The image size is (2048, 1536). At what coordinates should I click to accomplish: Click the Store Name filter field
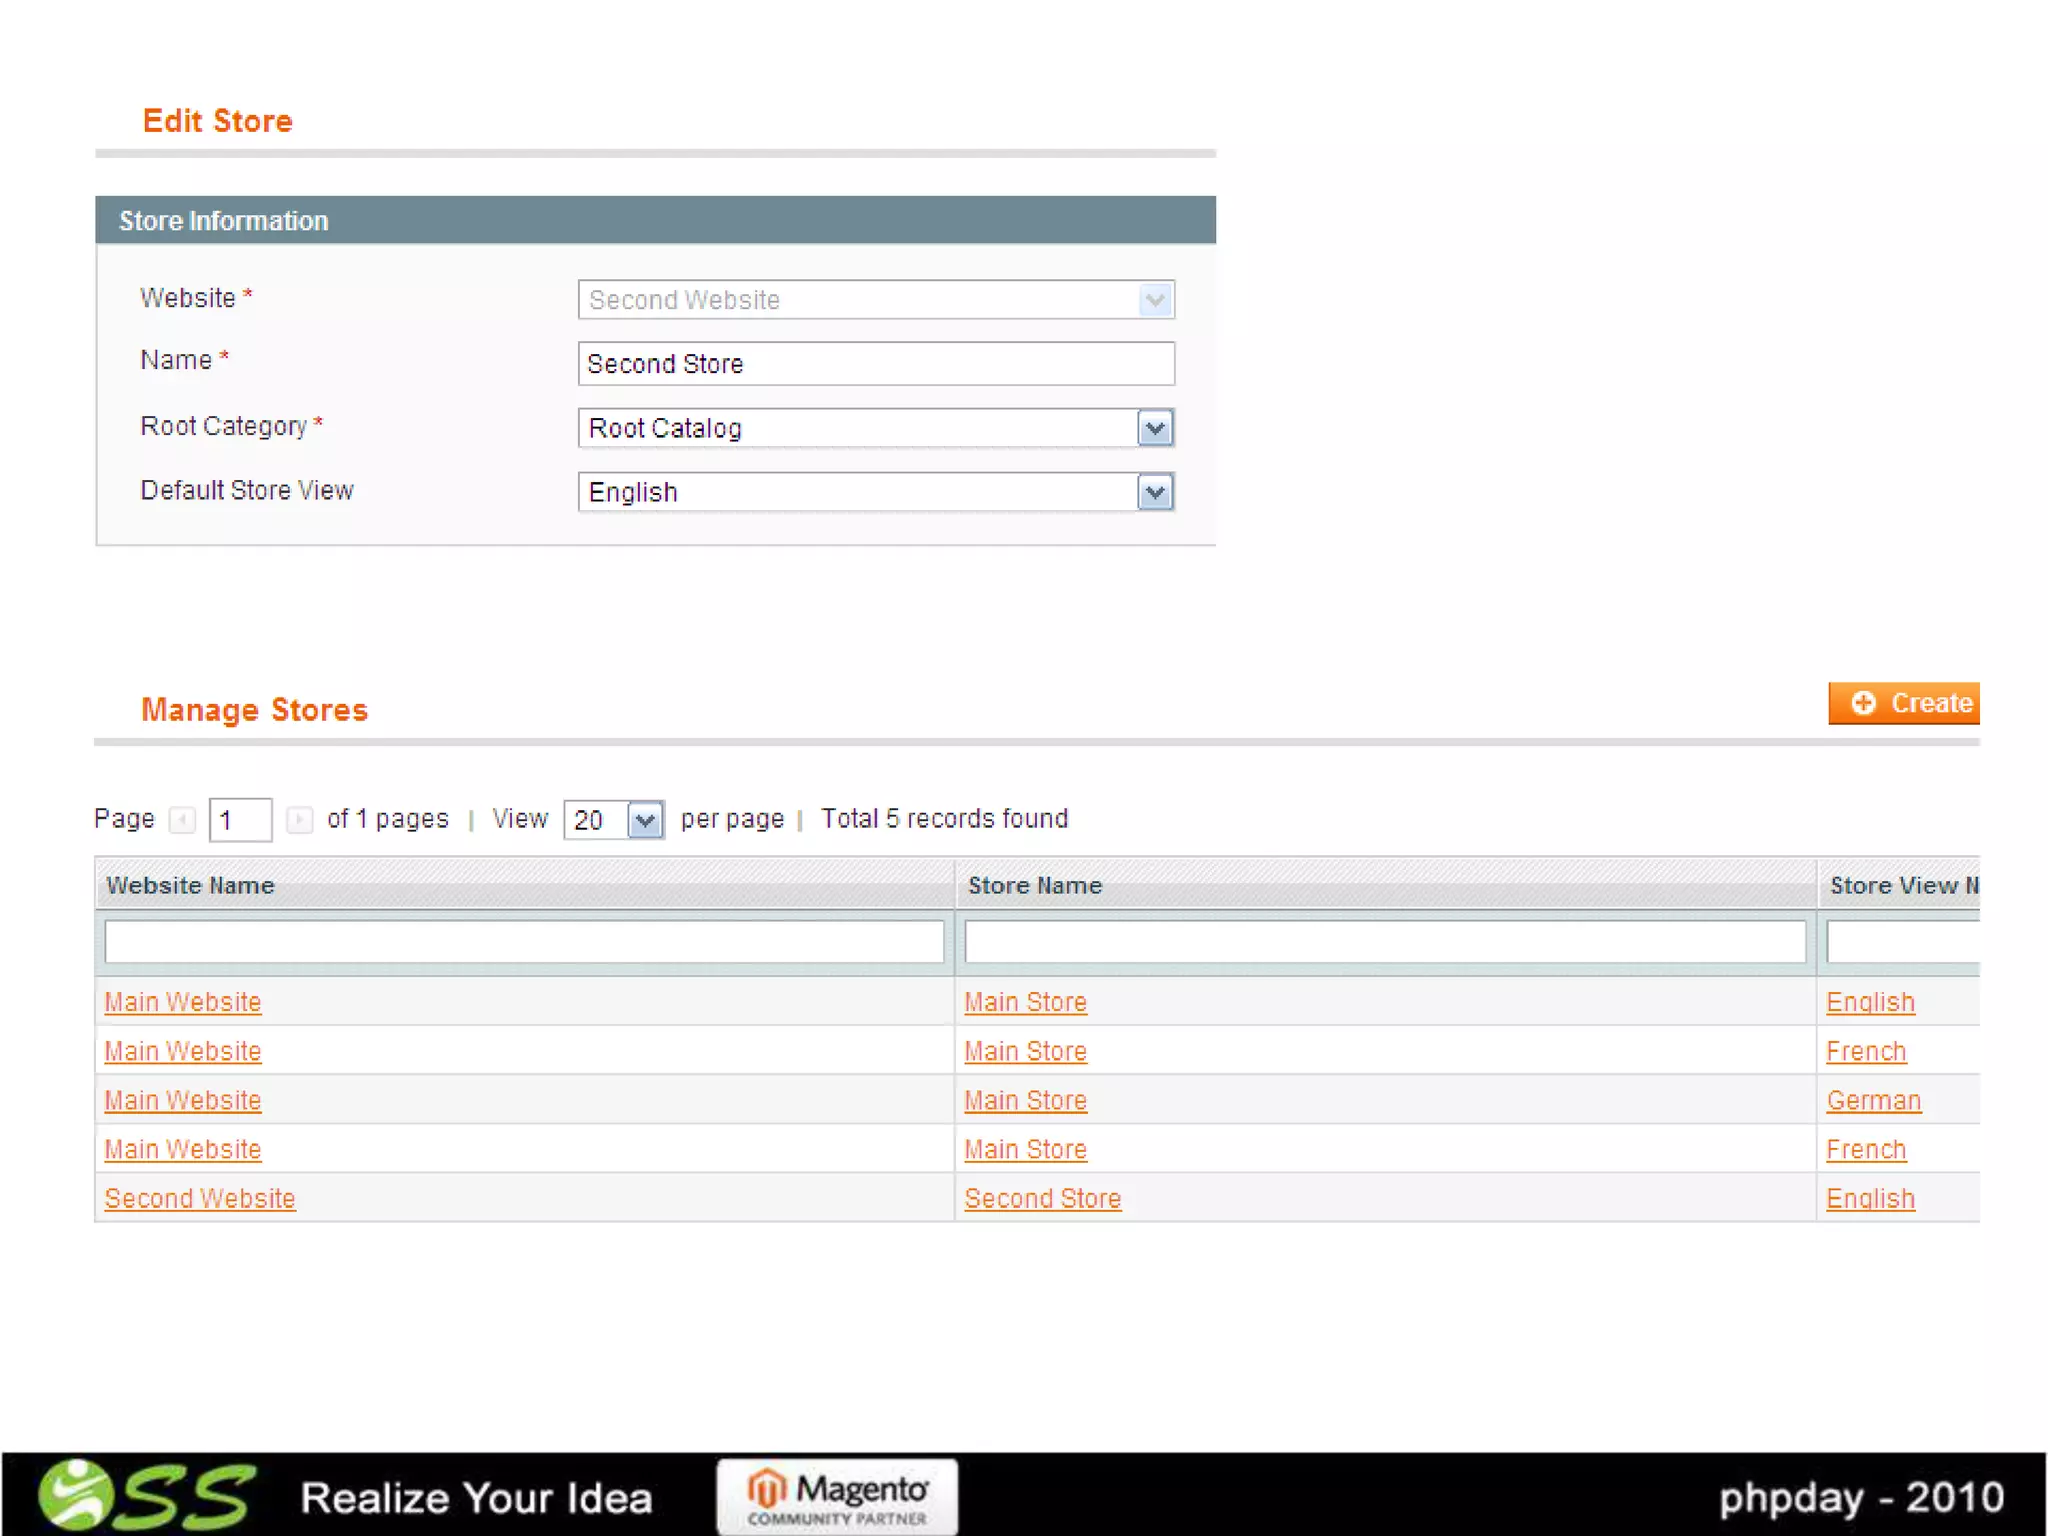pos(1385,942)
